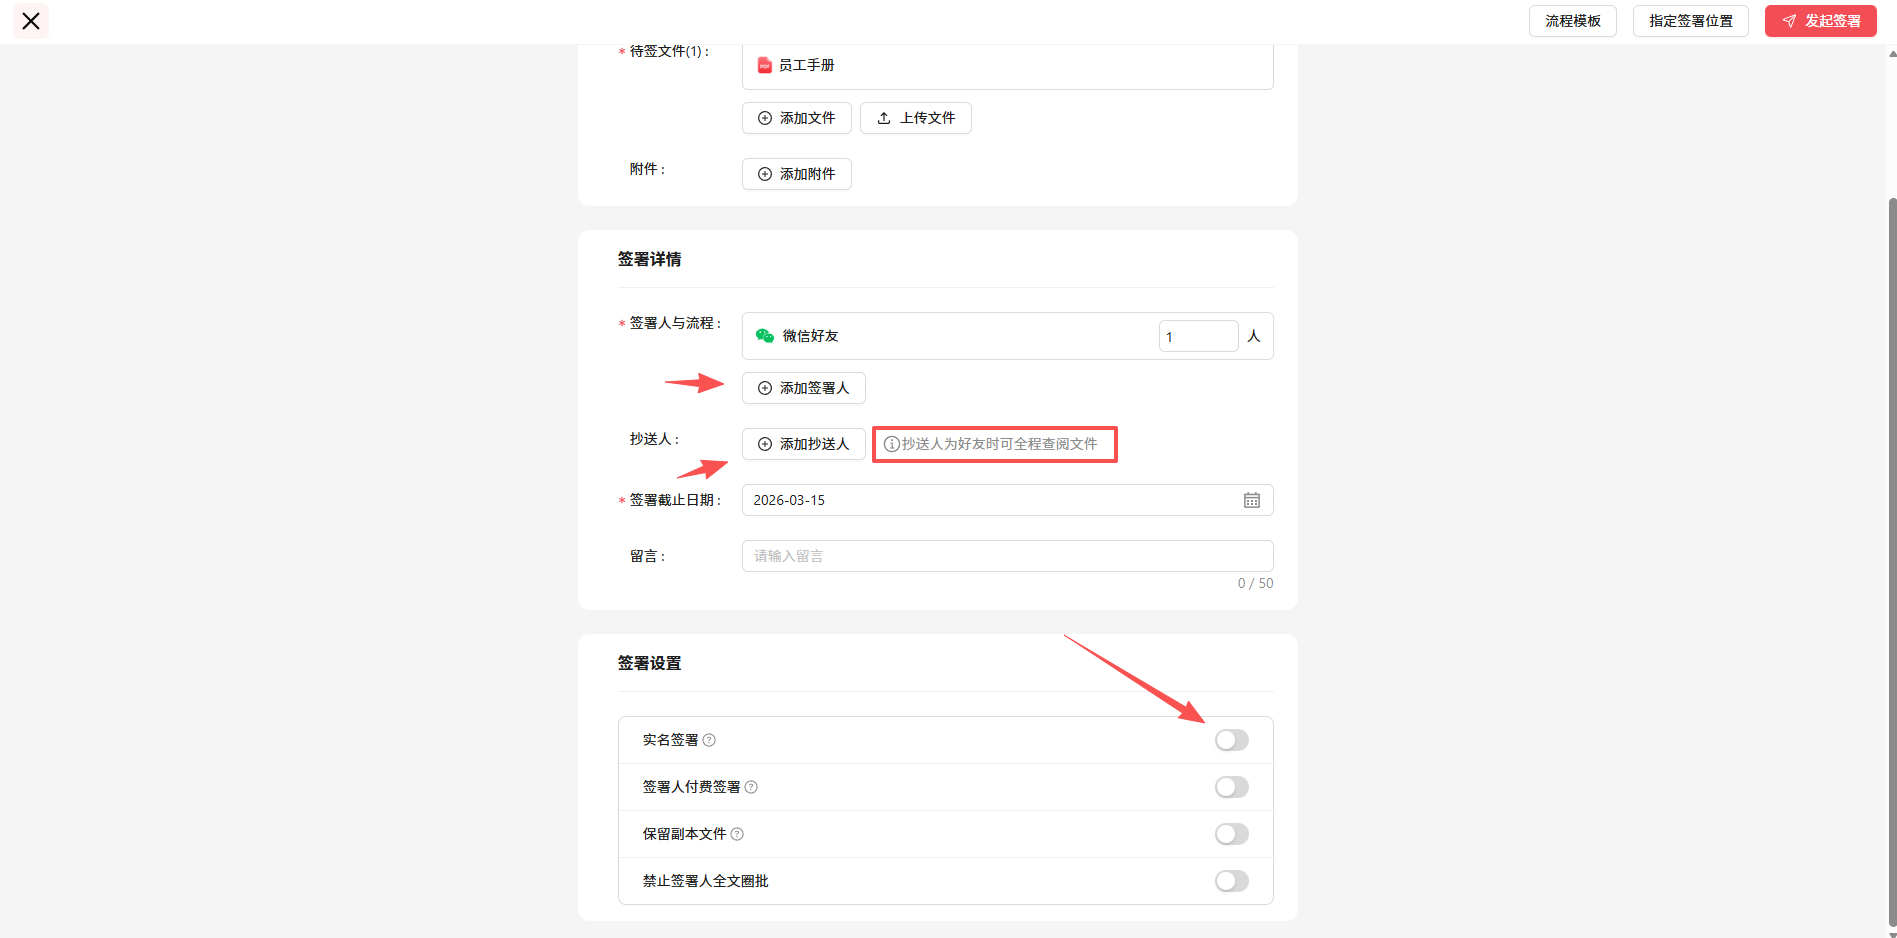Viewport: 1897px width, 938px height.
Task: Open the 签署截止日期 date picker
Action: (x=990, y=500)
